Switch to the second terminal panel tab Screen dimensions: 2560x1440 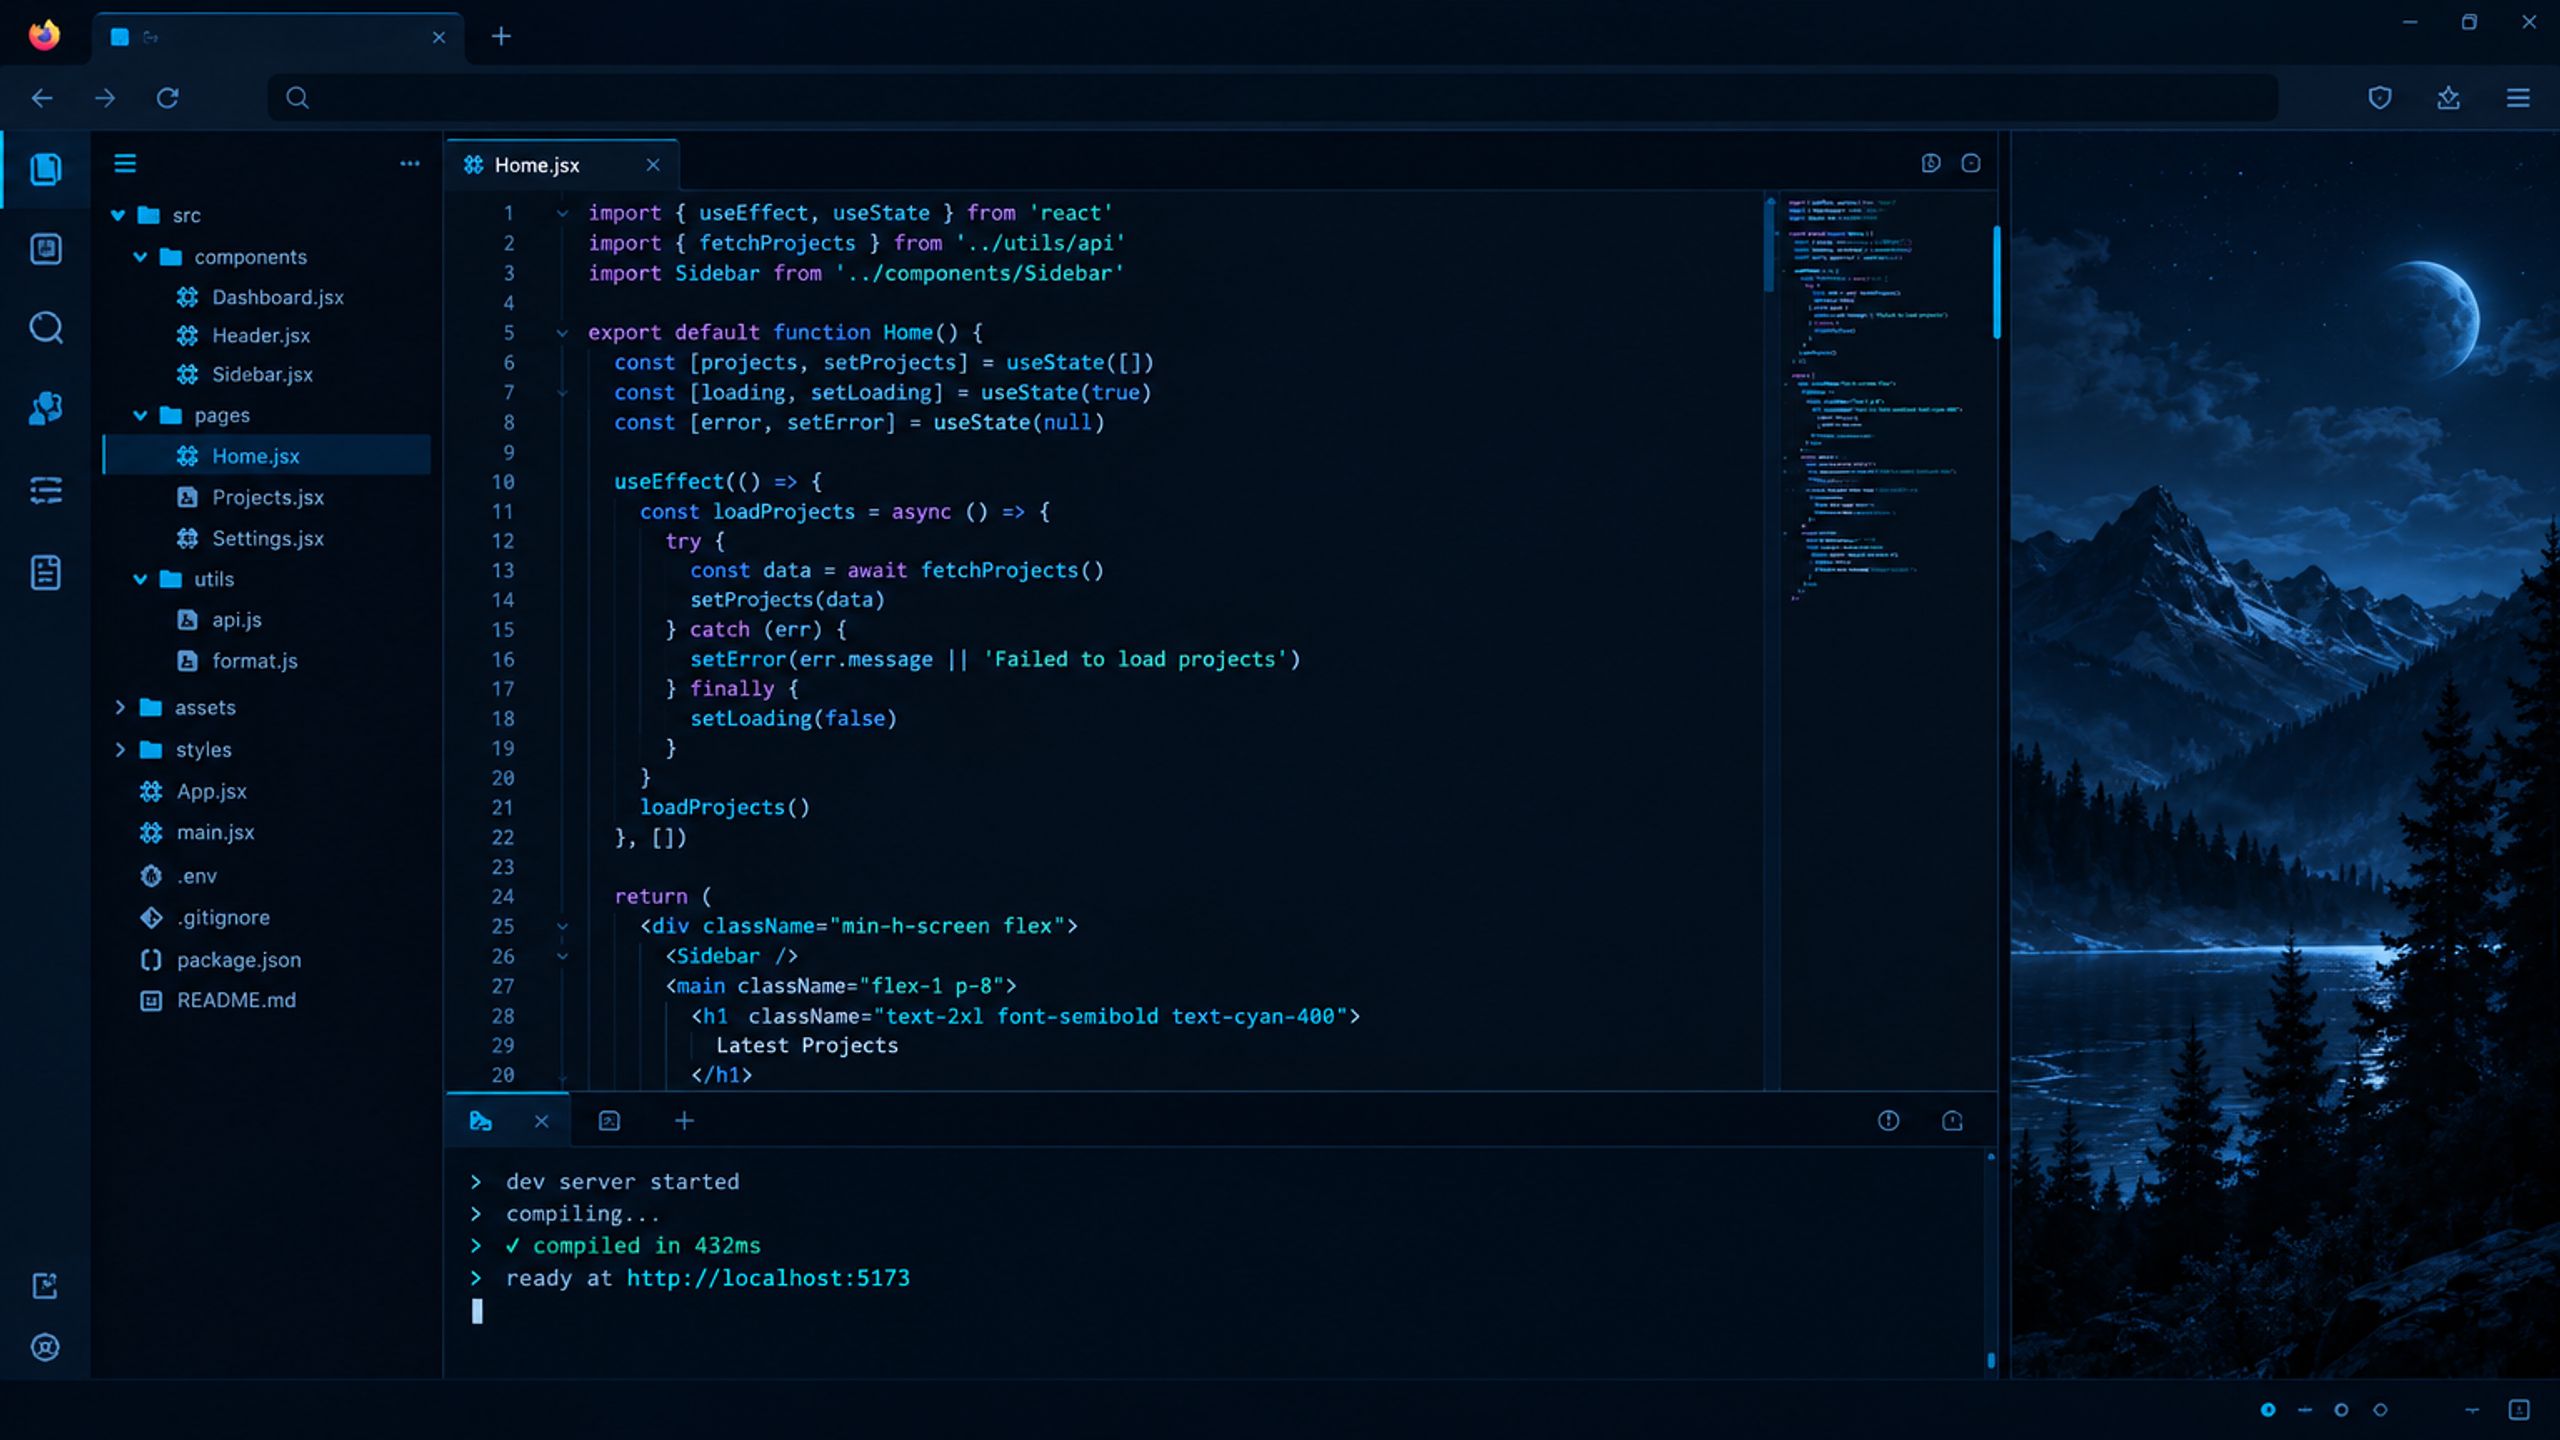(609, 1121)
